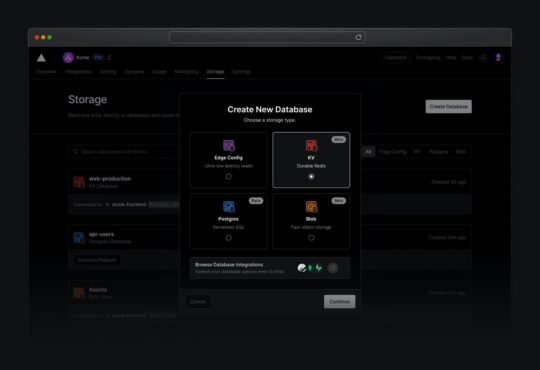Click the green MongoDB leaf integration icon
This screenshot has width=540, height=370.
310,268
